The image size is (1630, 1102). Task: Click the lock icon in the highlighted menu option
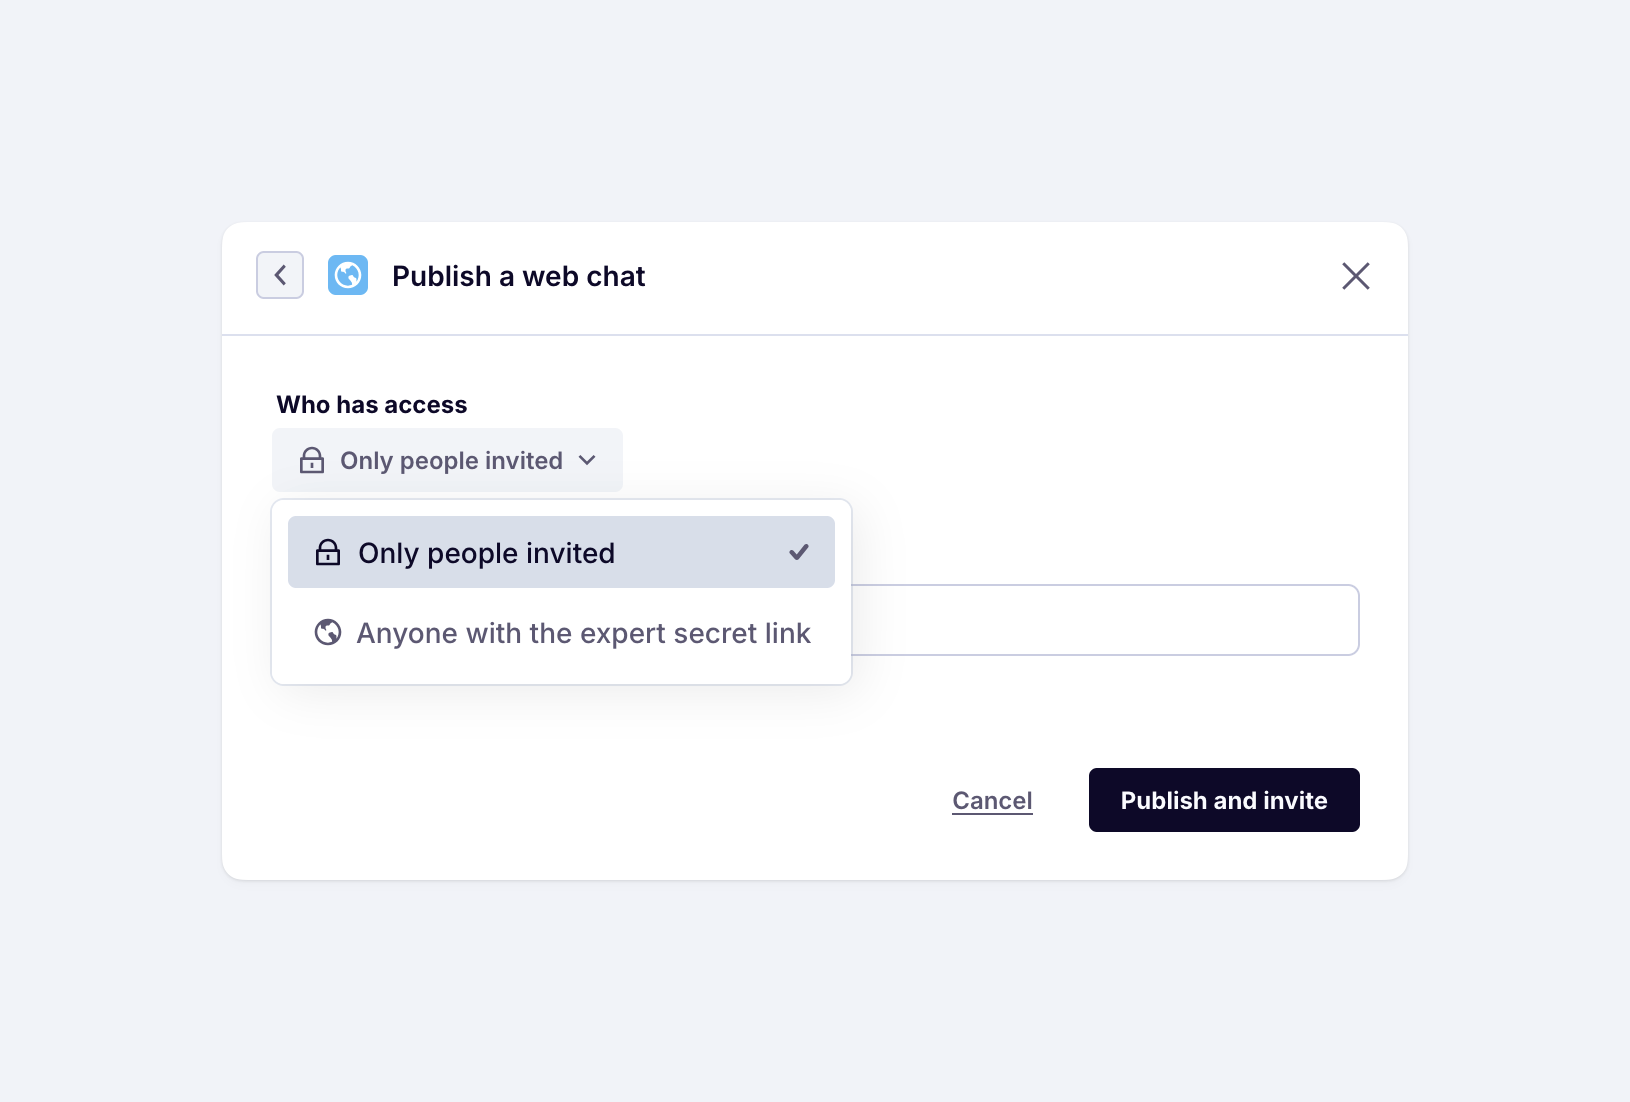pyautogui.click(x=328, y=552)
